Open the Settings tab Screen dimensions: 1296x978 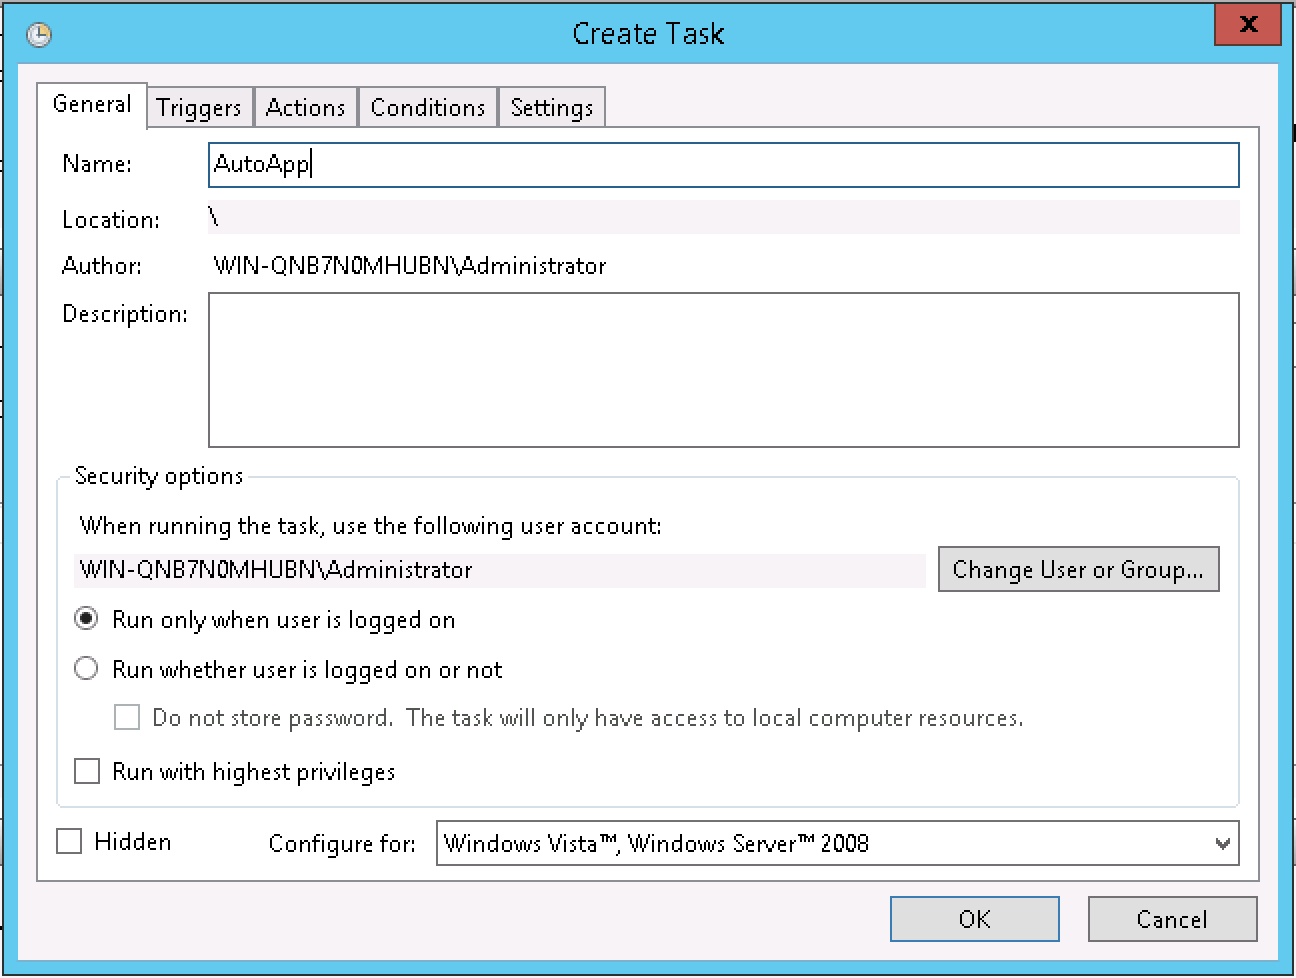551,108
